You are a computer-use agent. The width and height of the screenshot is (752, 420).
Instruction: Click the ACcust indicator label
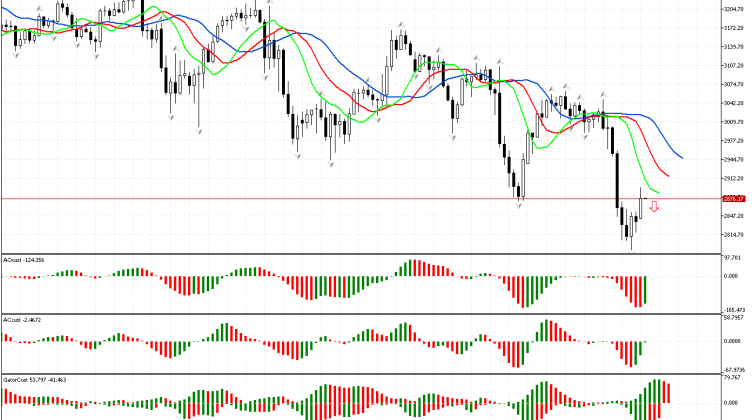pos(24,320)
